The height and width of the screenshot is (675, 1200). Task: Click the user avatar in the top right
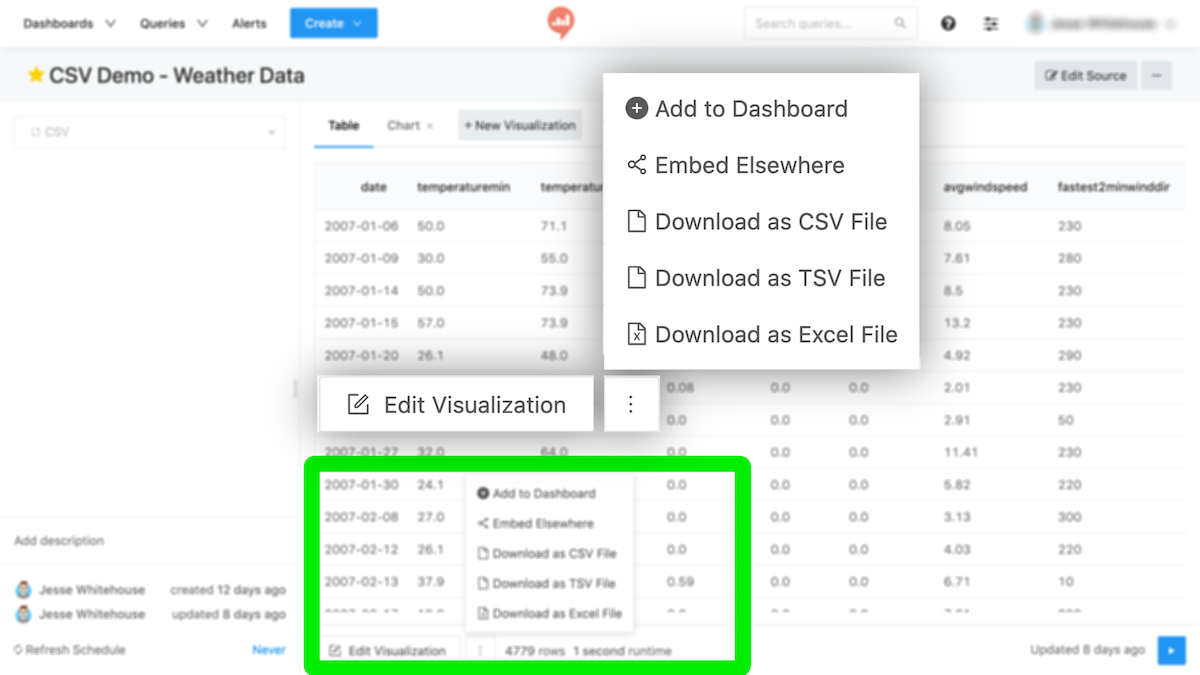(1037, 23)
